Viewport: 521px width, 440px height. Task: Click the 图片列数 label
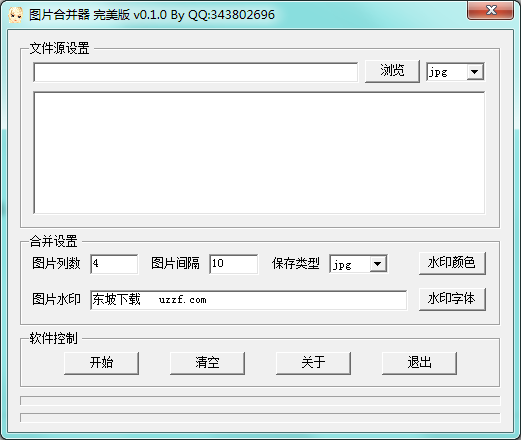(56, 263)
